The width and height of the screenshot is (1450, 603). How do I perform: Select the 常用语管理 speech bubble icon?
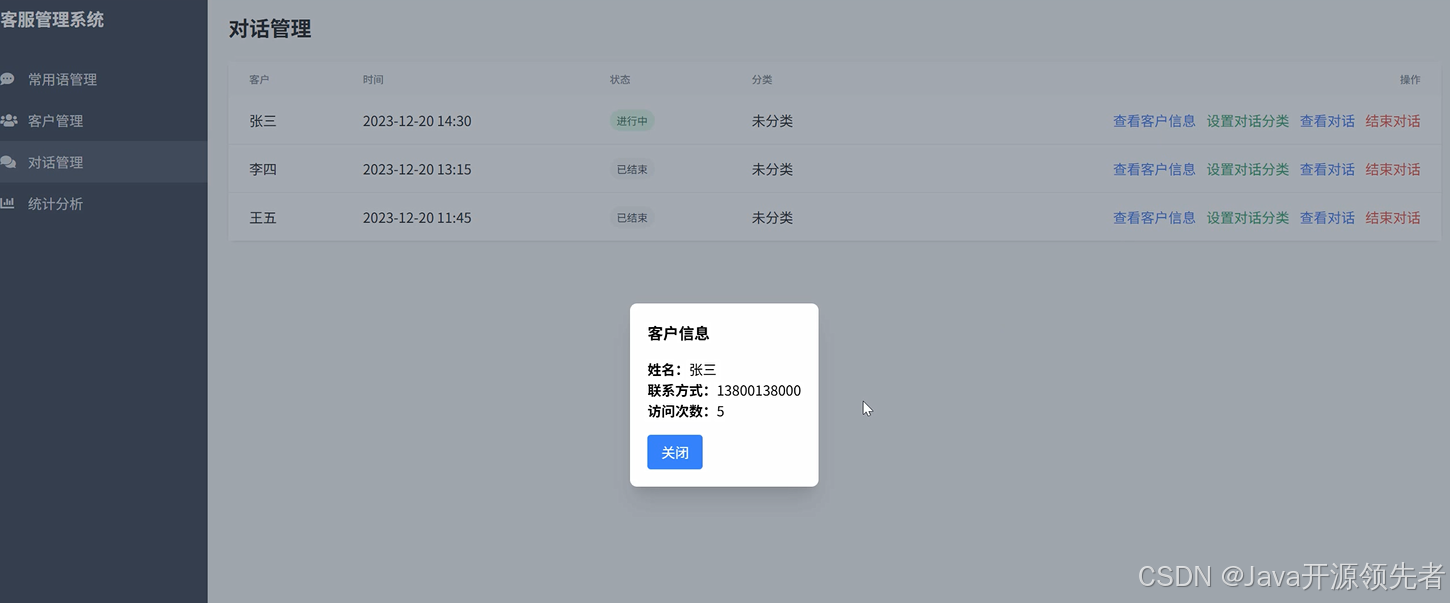[x=10, y=78]
